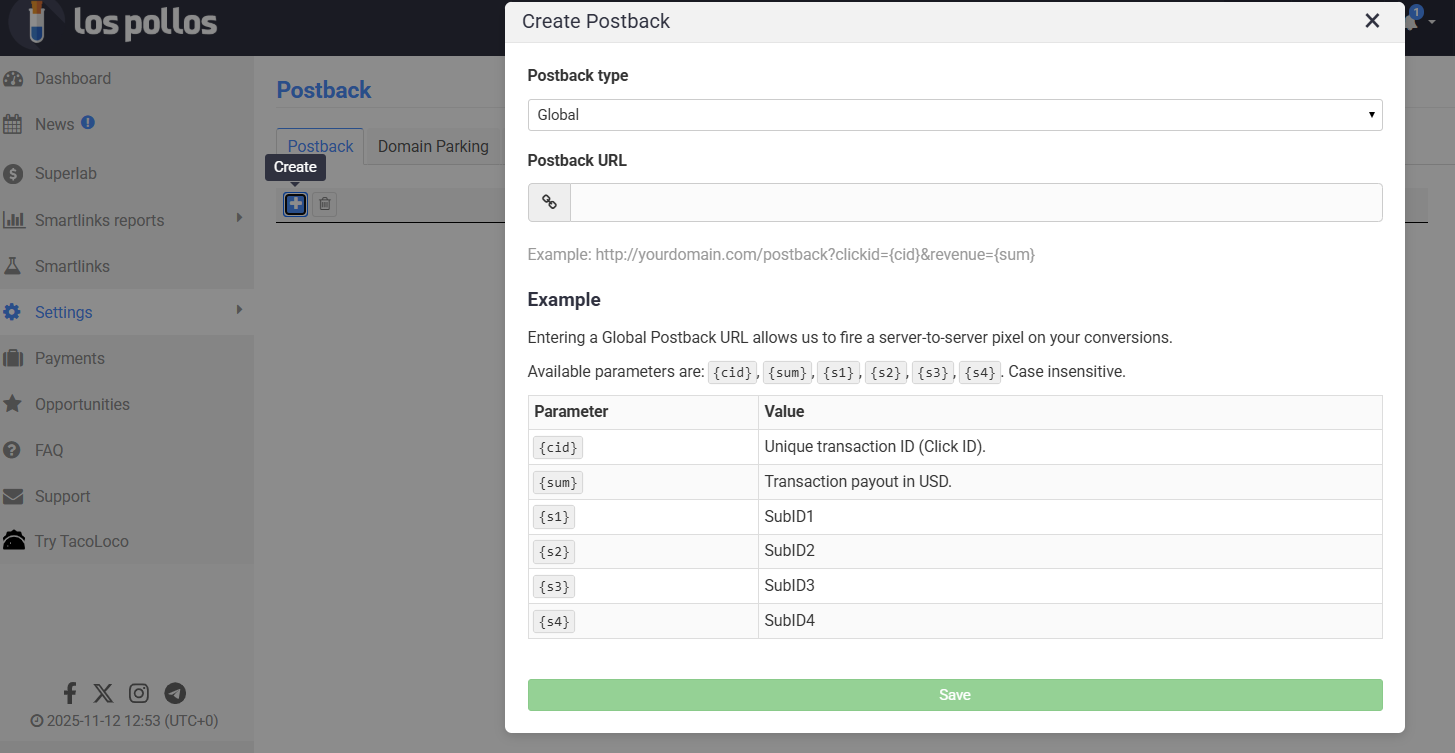This screenshot has height=753, width=1455.
Task: Switch to the Domain Parking tab
Action: 433,146
